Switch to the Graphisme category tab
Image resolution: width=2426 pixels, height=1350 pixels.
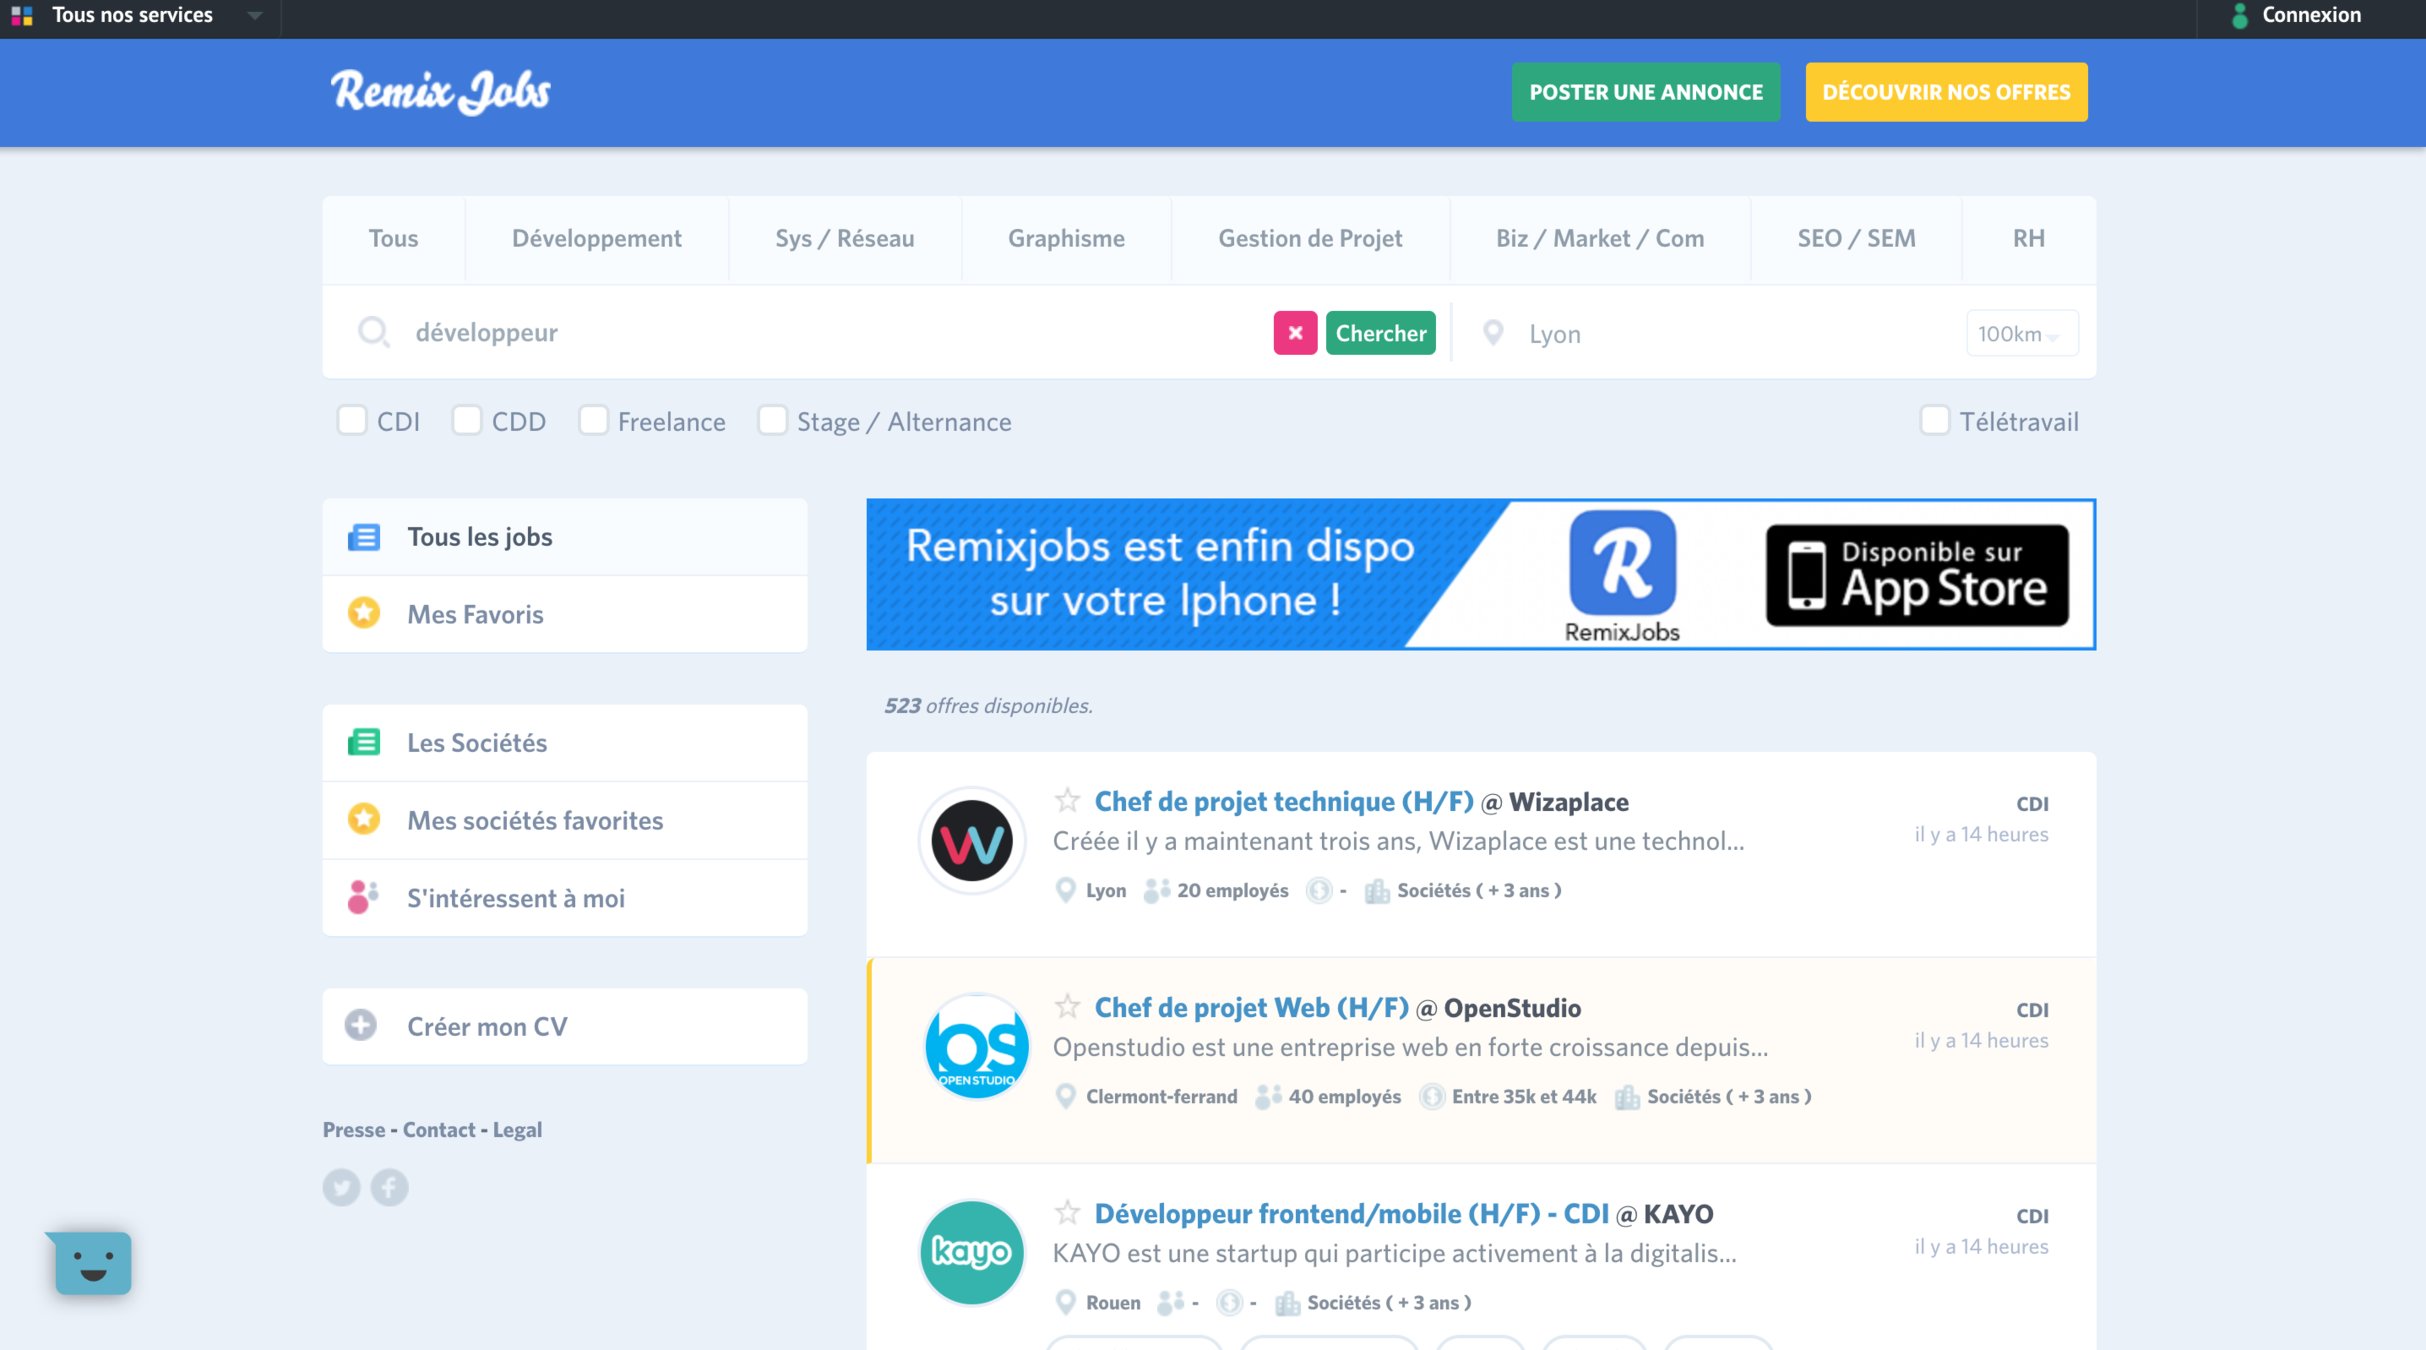click(1066, 239)
